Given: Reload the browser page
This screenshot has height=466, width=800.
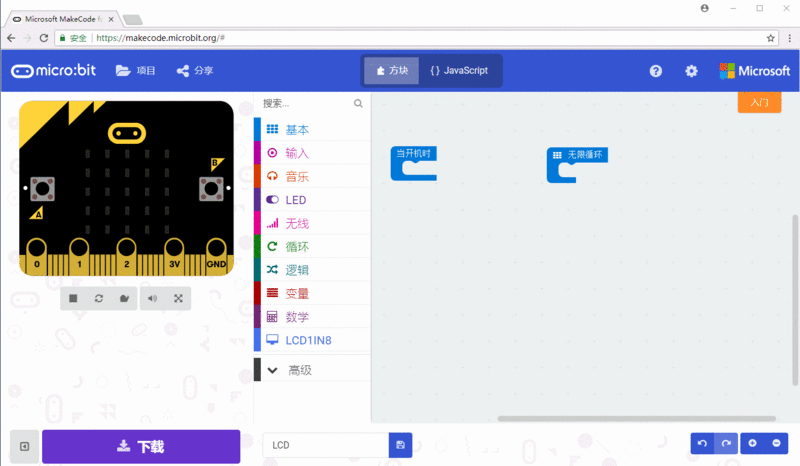Looking at the screenshot, I should [x=44, y=38].
